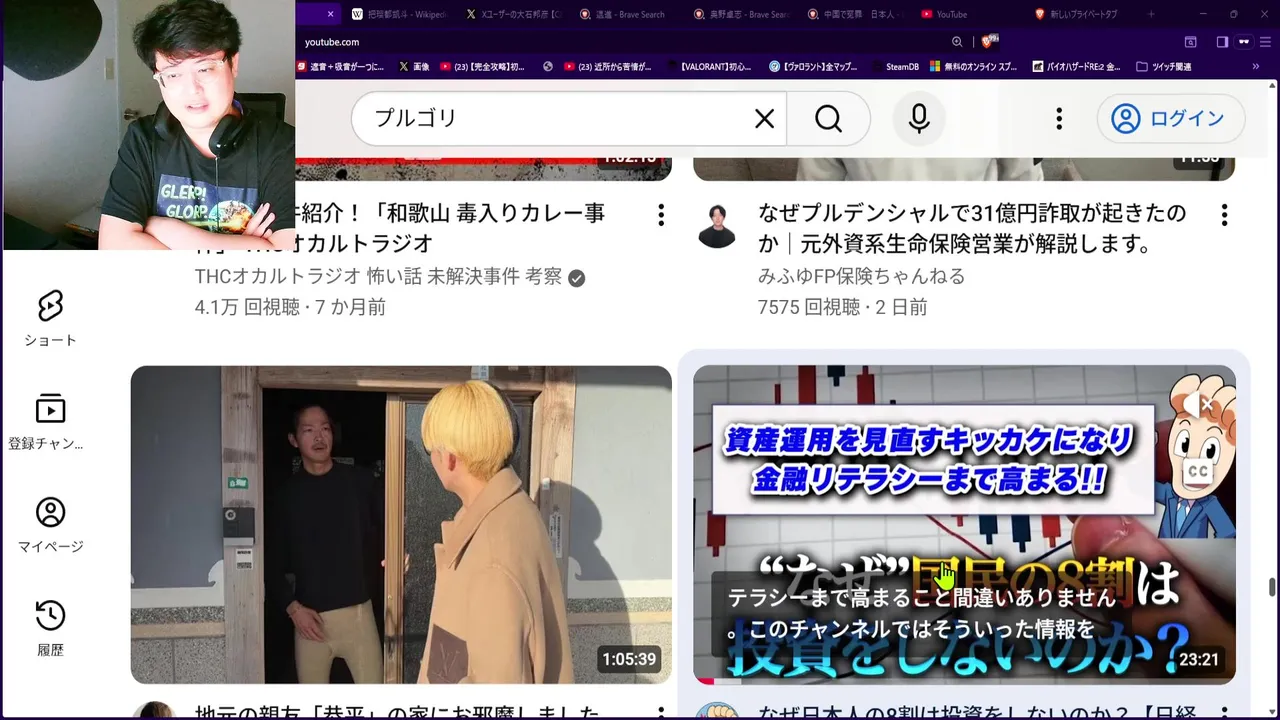Open channel THCオカルトラジオ link
Image resolution: width=1280 pixels, height=720 pixels.
tap(378, 276)
